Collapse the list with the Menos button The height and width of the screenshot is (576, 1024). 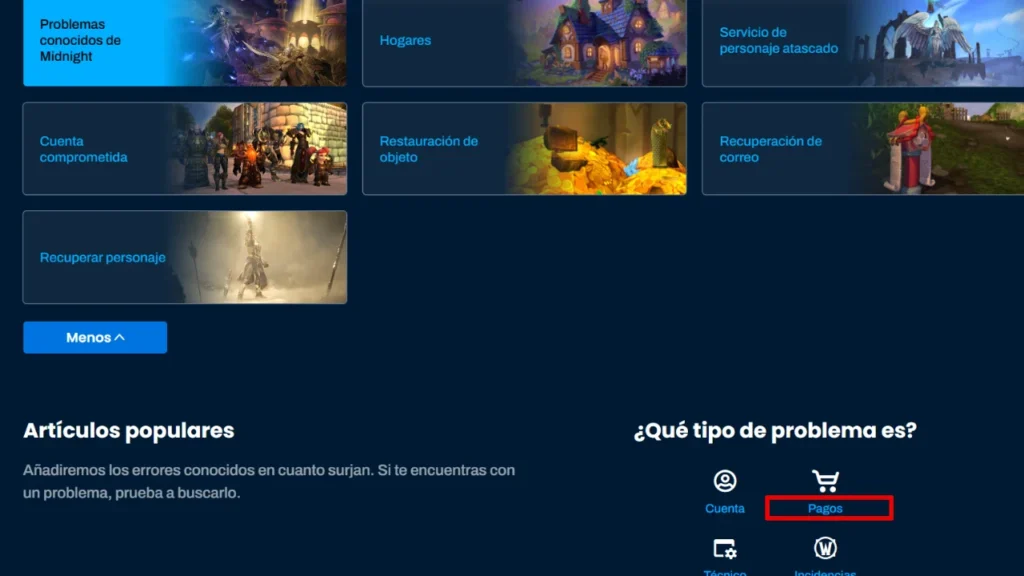[x=95, y=338]
